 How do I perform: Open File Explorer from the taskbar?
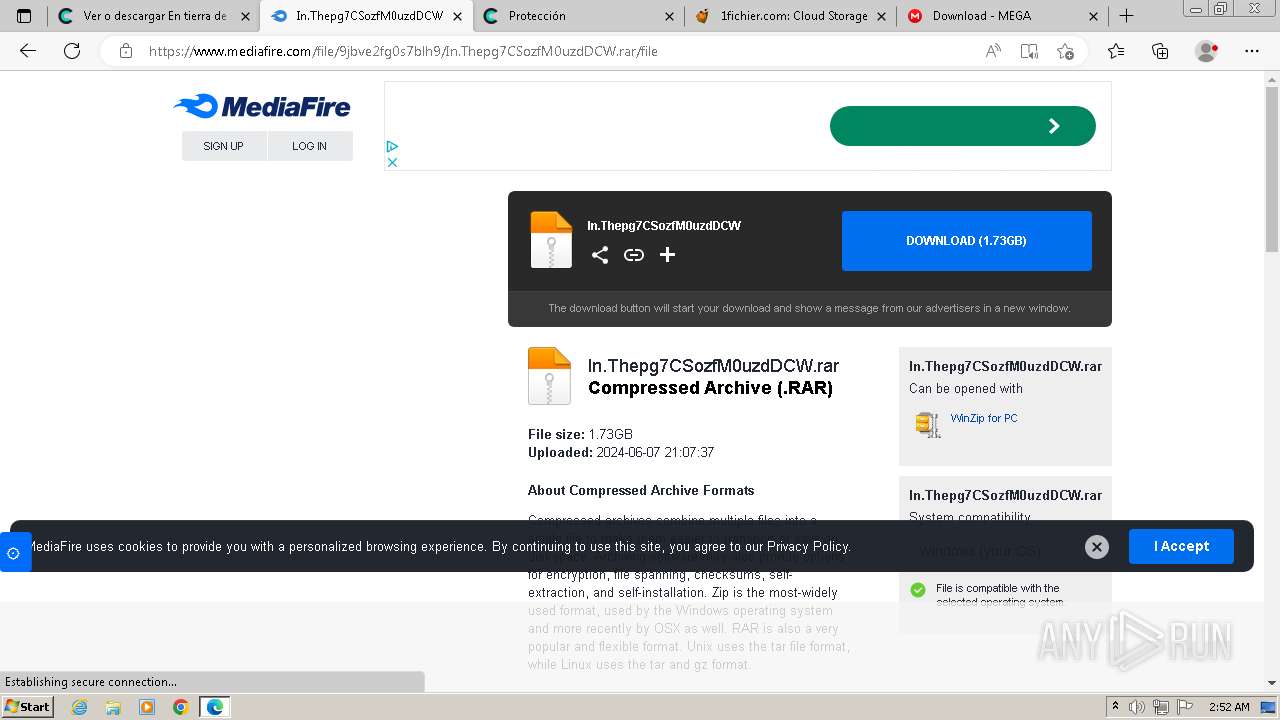pos(113,707)
